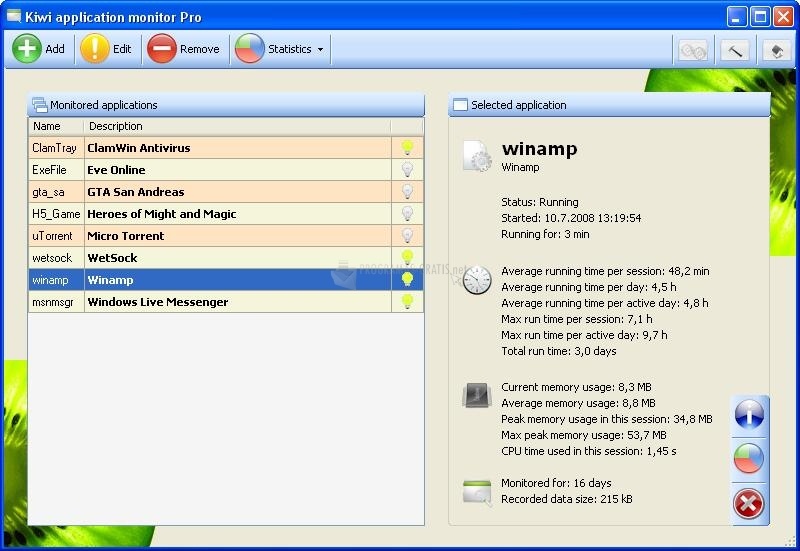Toggle the ClamTray monitoring lightbulb
The height and width of the screenshot is (551, 800).
[x=407, y=147]
